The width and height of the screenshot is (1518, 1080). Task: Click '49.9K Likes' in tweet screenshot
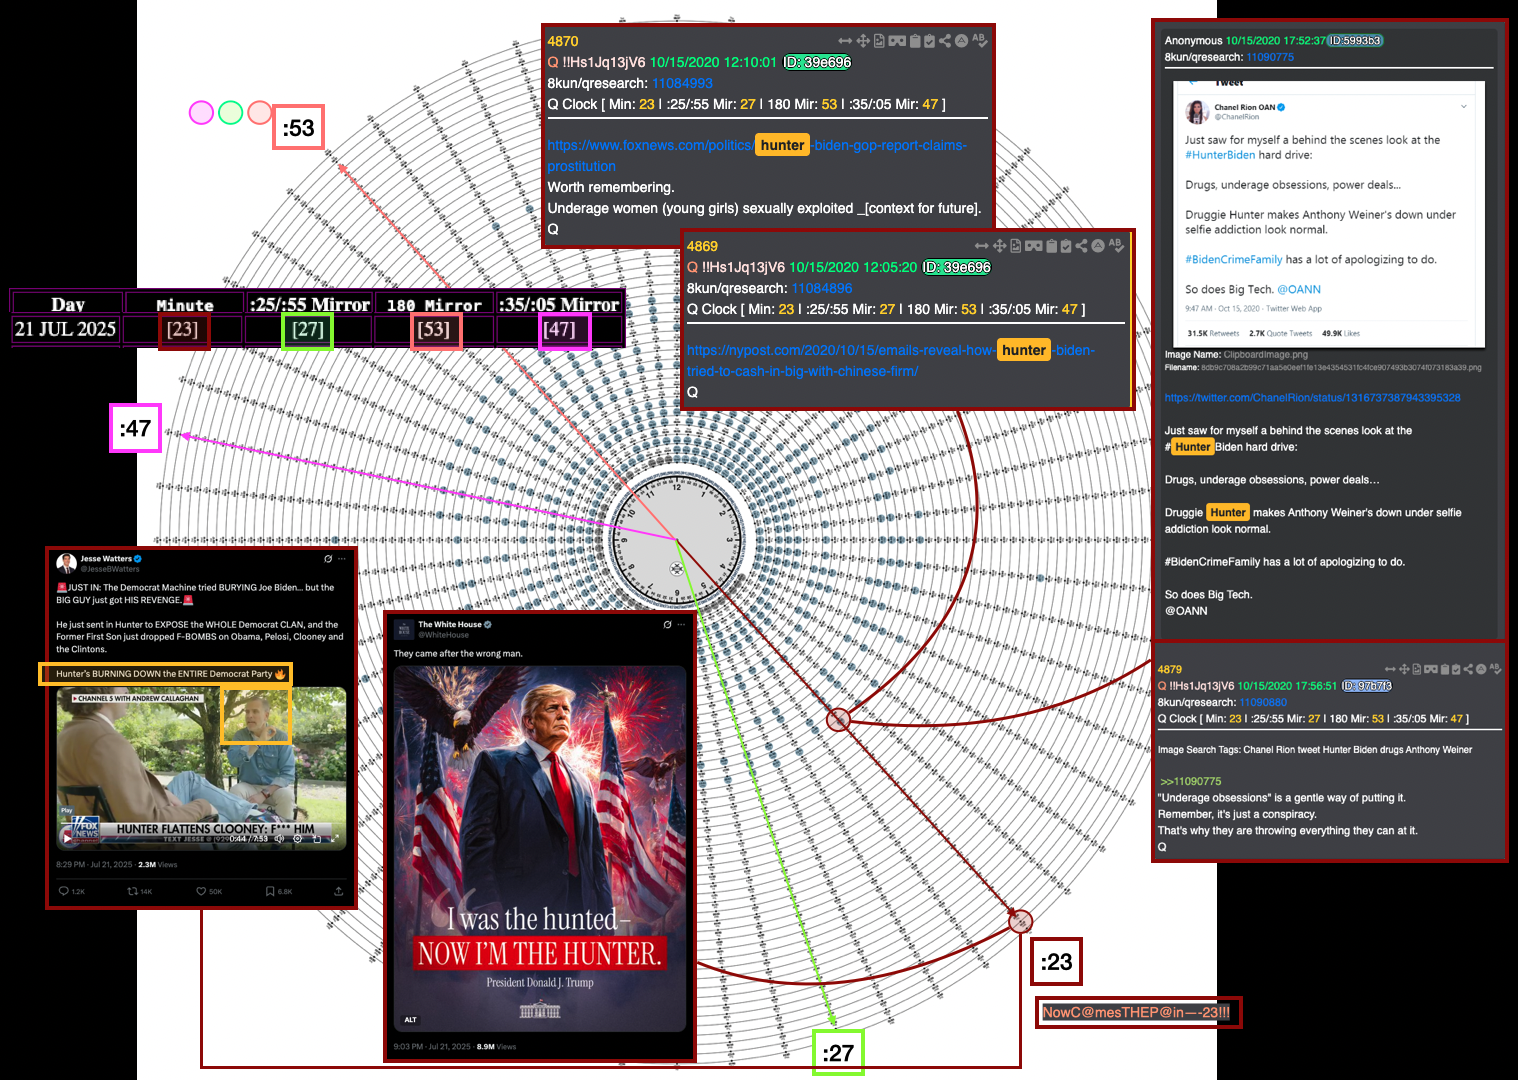[x=1340, y=333]
